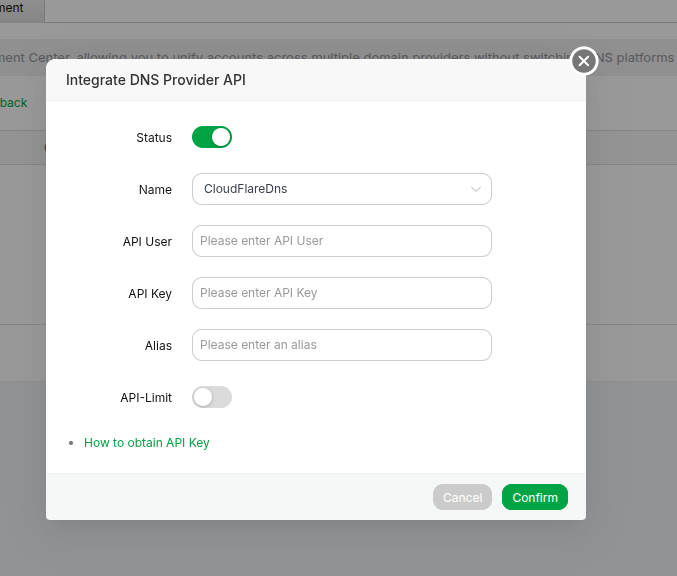Screen dimensions: 677x576
Task: Click the Name field label
Action: click(x=155, y=190)
